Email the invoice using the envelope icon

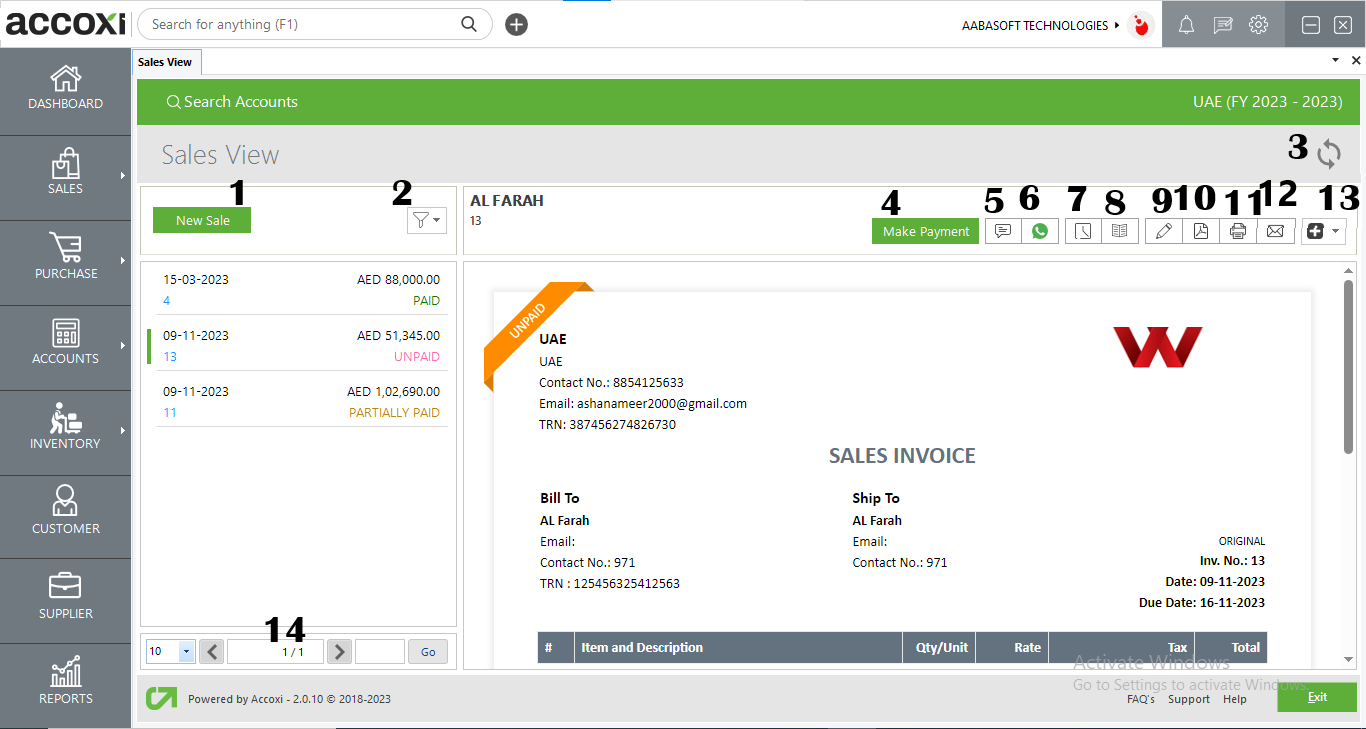(x=1275, y=231)
